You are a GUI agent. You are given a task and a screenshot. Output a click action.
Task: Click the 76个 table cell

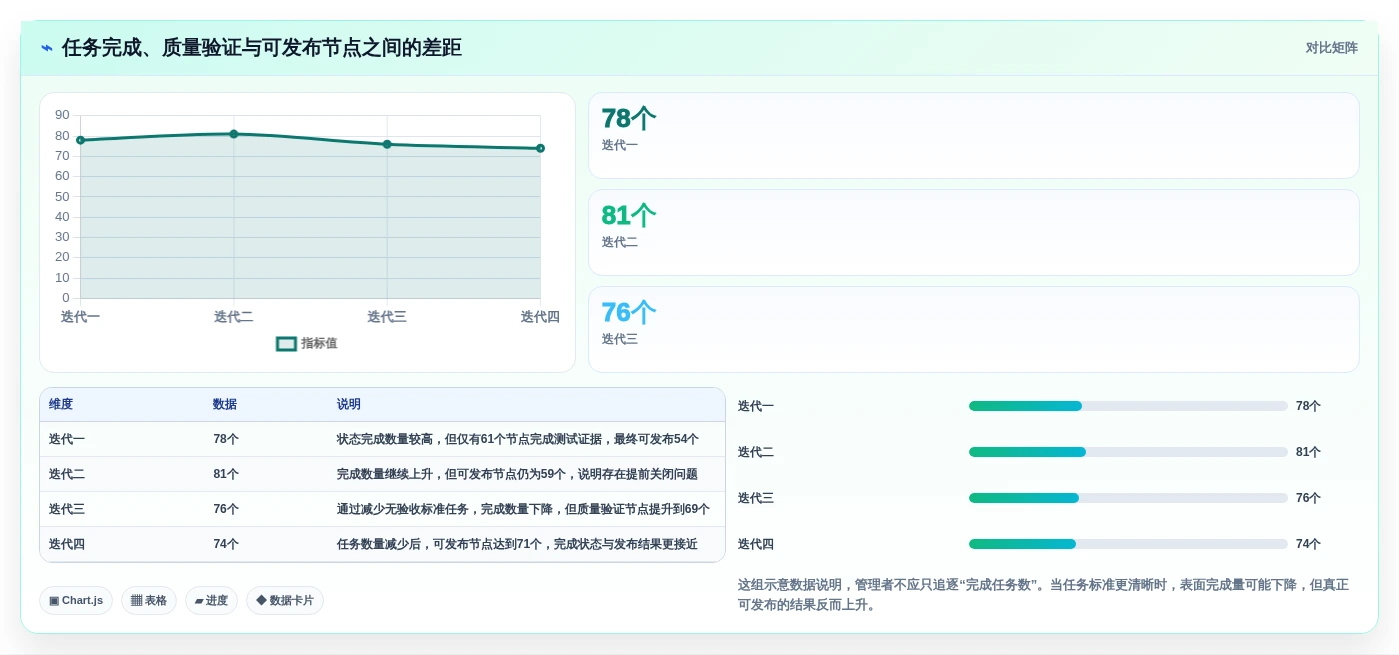coord(226,510)
